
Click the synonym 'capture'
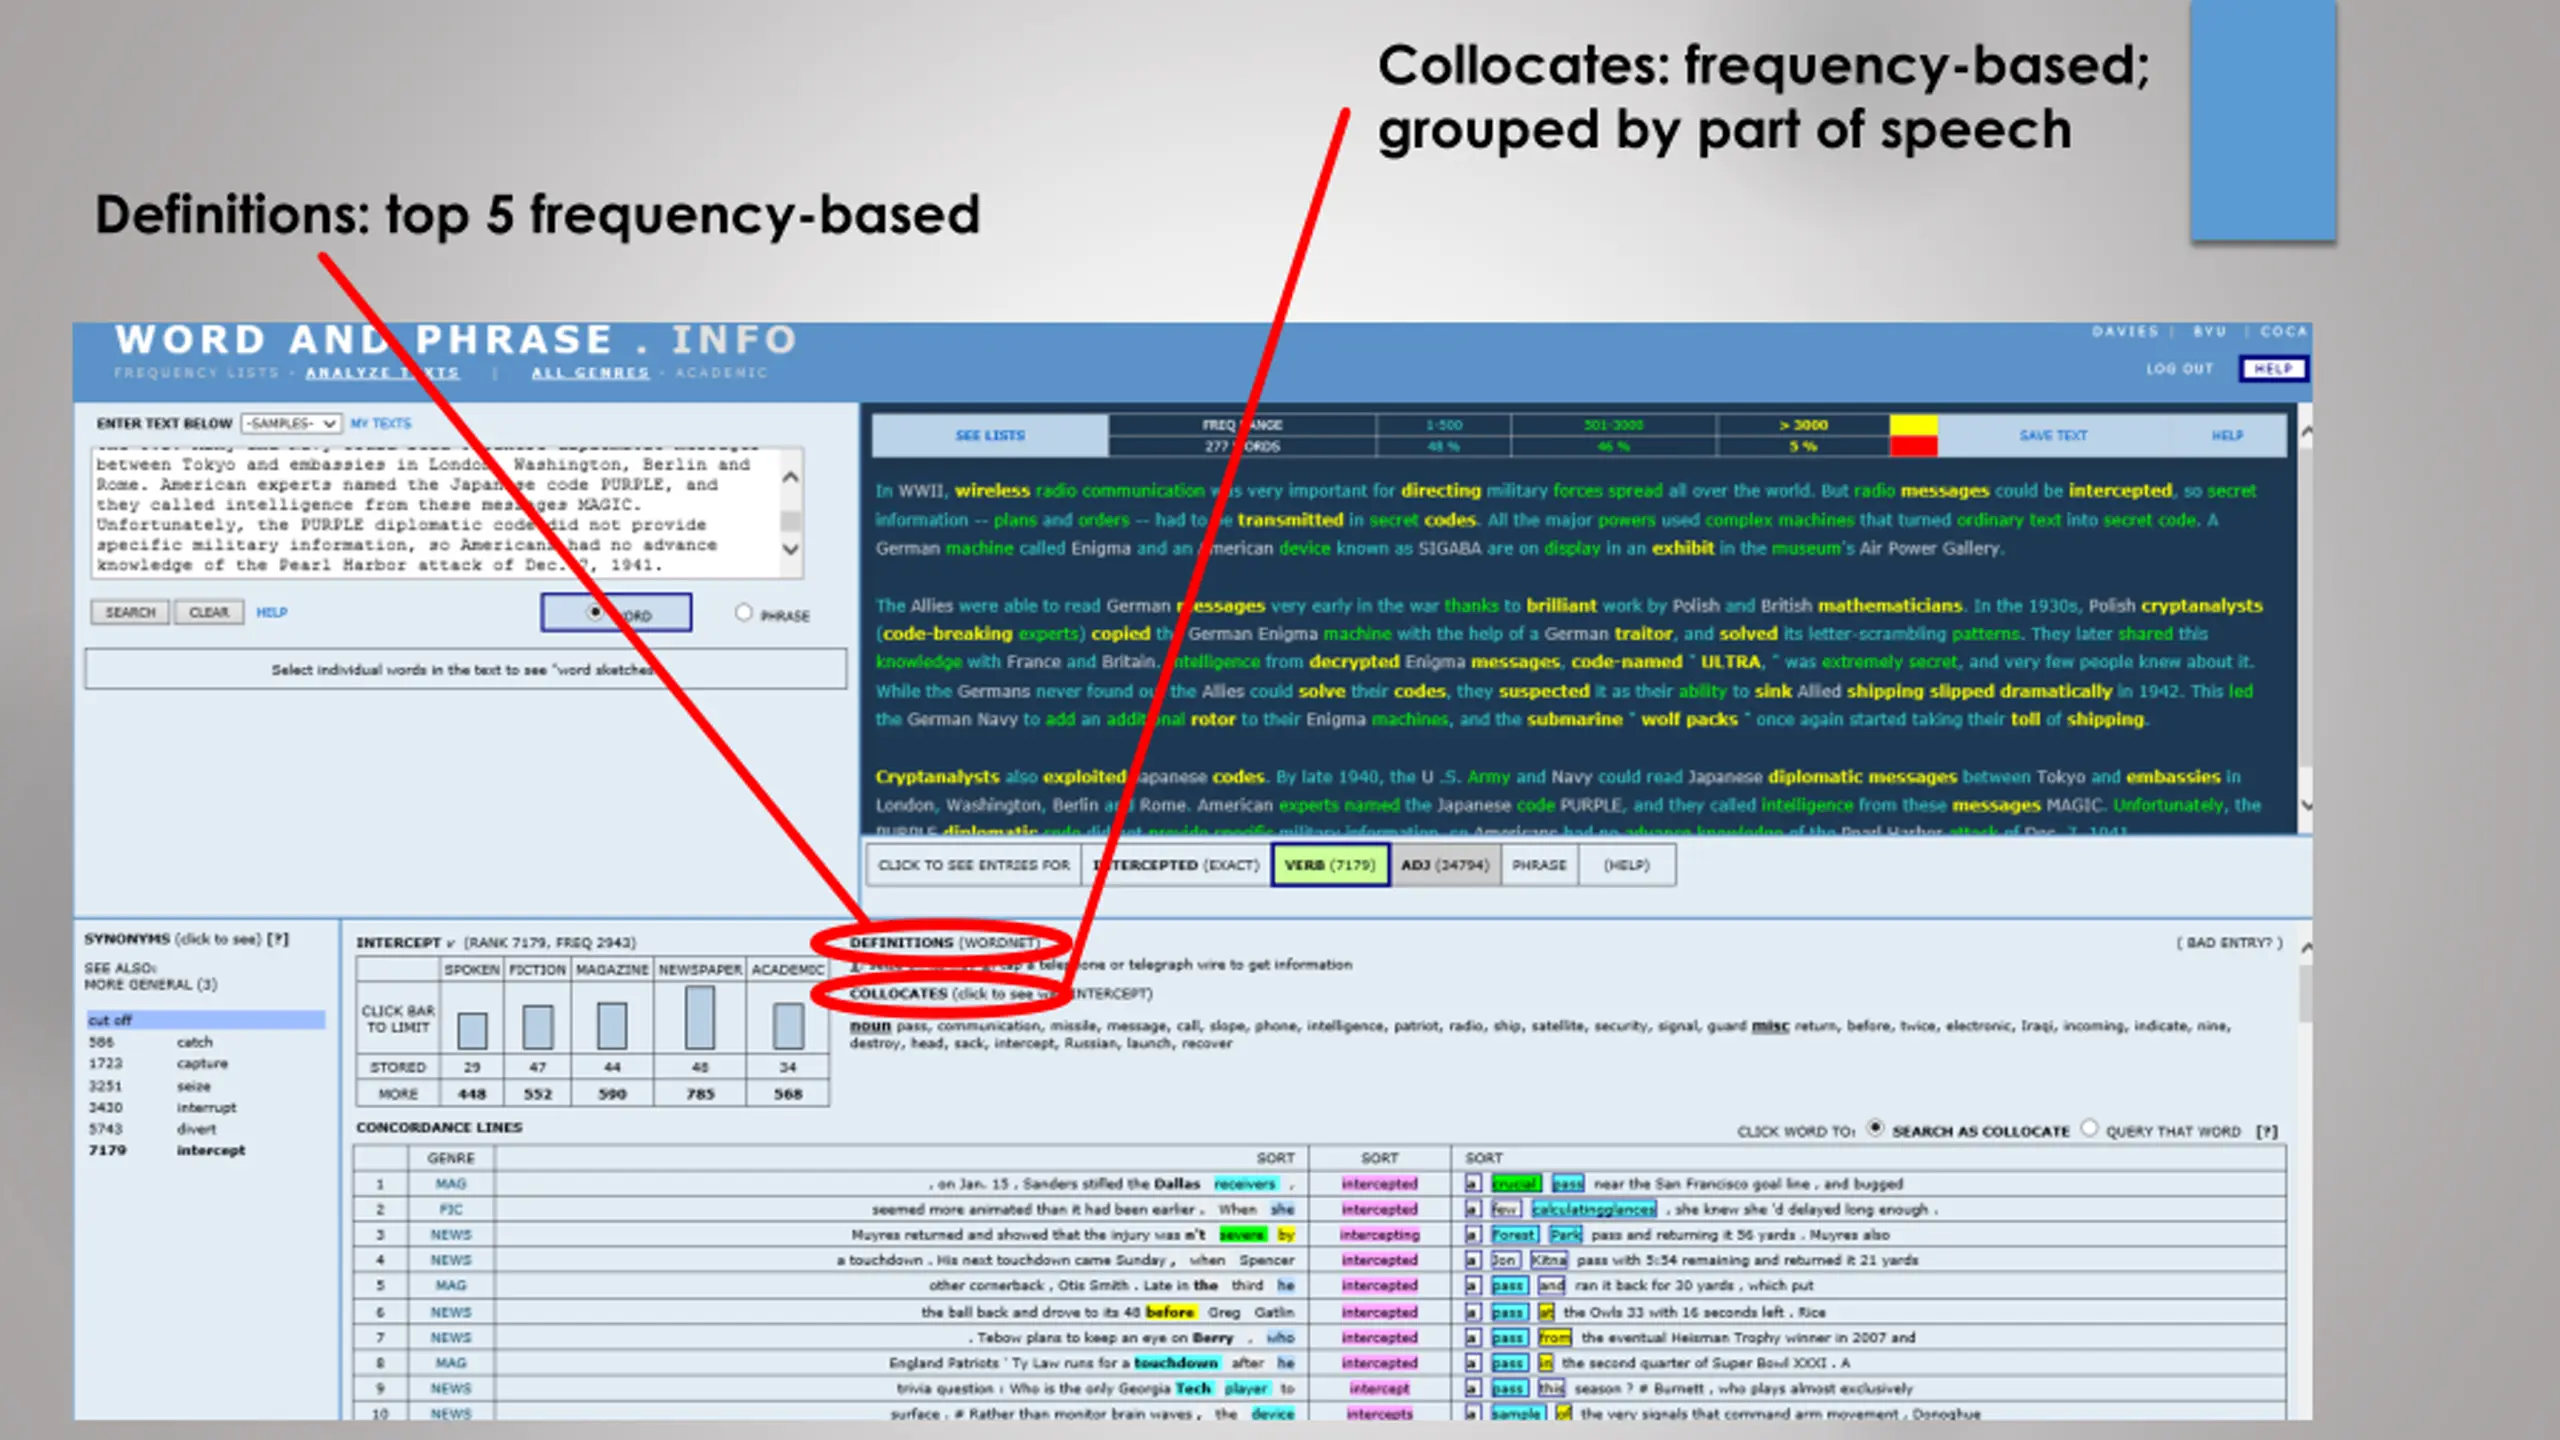(202, 1064)
